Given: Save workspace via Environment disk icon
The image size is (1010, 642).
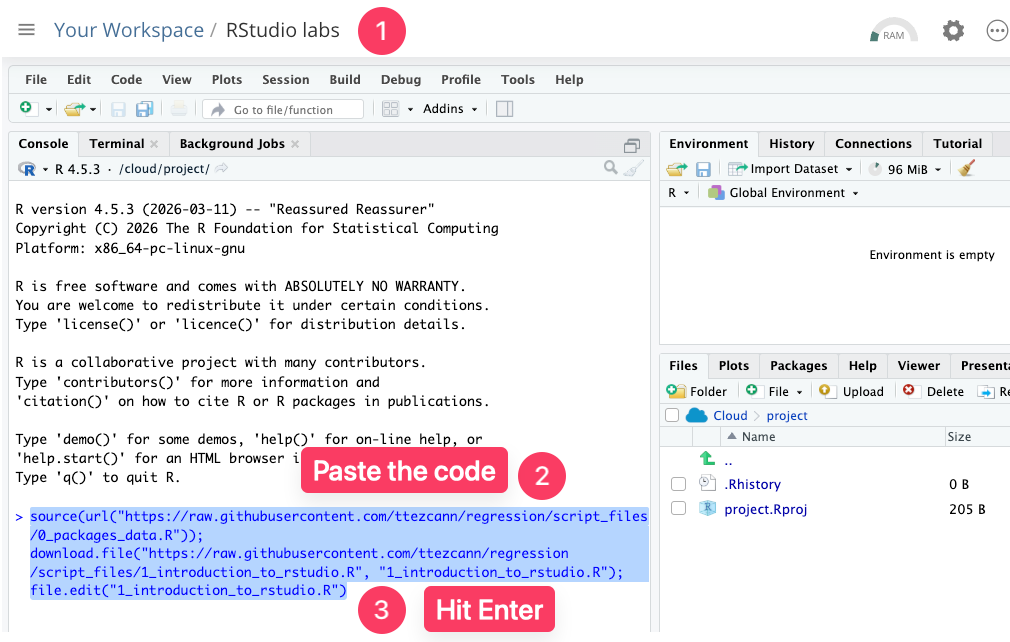Looking at the screenshot, I should coord(703,169).
